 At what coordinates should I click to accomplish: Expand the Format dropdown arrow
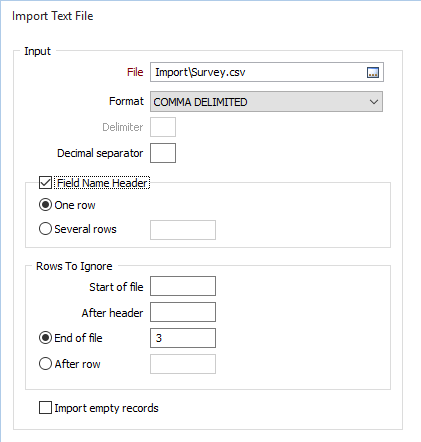(374, 102)
